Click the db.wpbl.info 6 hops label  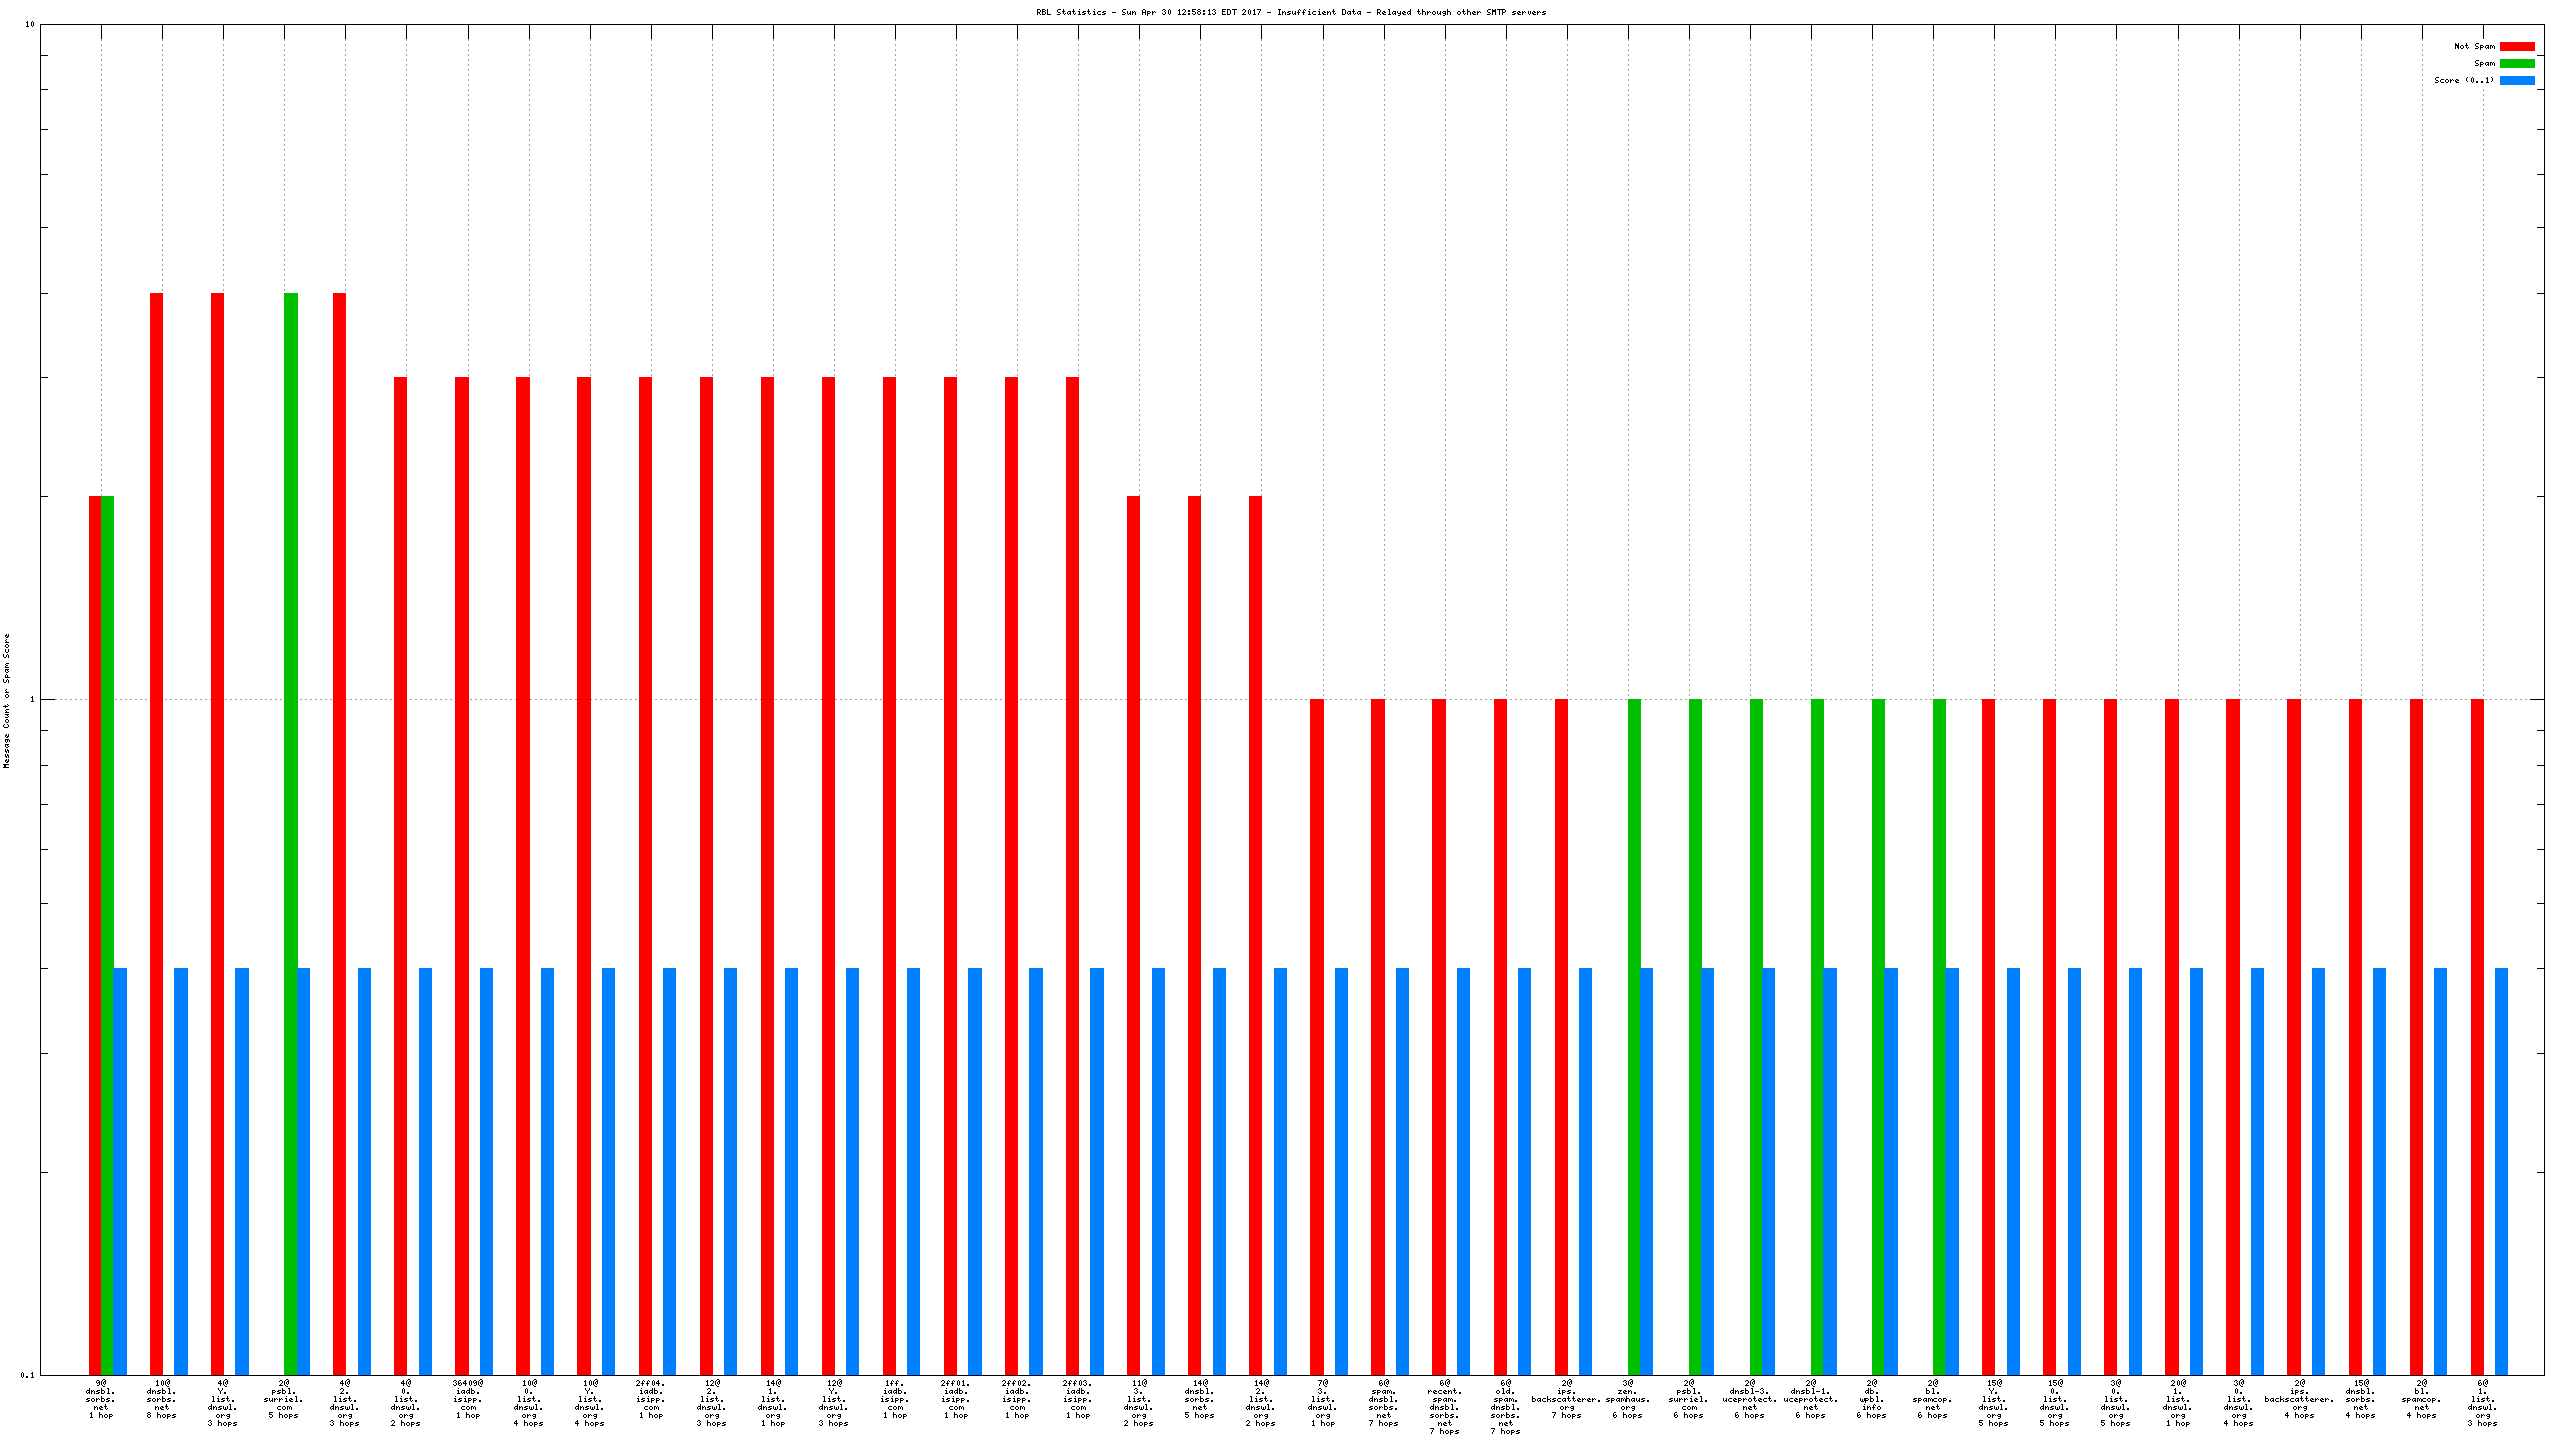click(1871, 1399)
